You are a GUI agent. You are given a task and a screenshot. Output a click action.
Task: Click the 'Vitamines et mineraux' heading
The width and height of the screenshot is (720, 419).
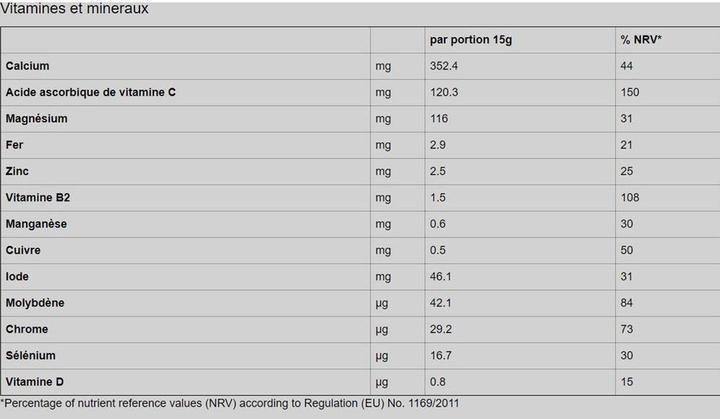[x=74, y=9]
